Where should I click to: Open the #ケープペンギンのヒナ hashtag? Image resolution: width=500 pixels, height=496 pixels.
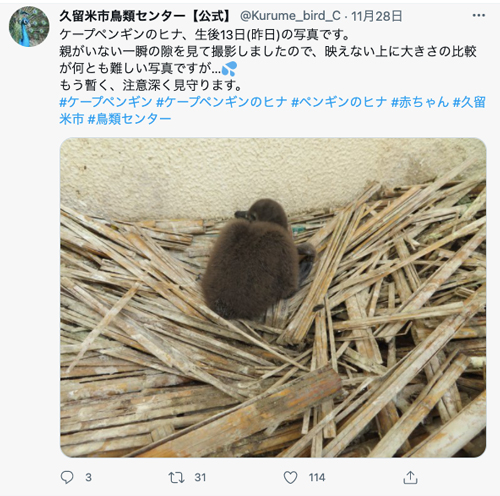222,102
